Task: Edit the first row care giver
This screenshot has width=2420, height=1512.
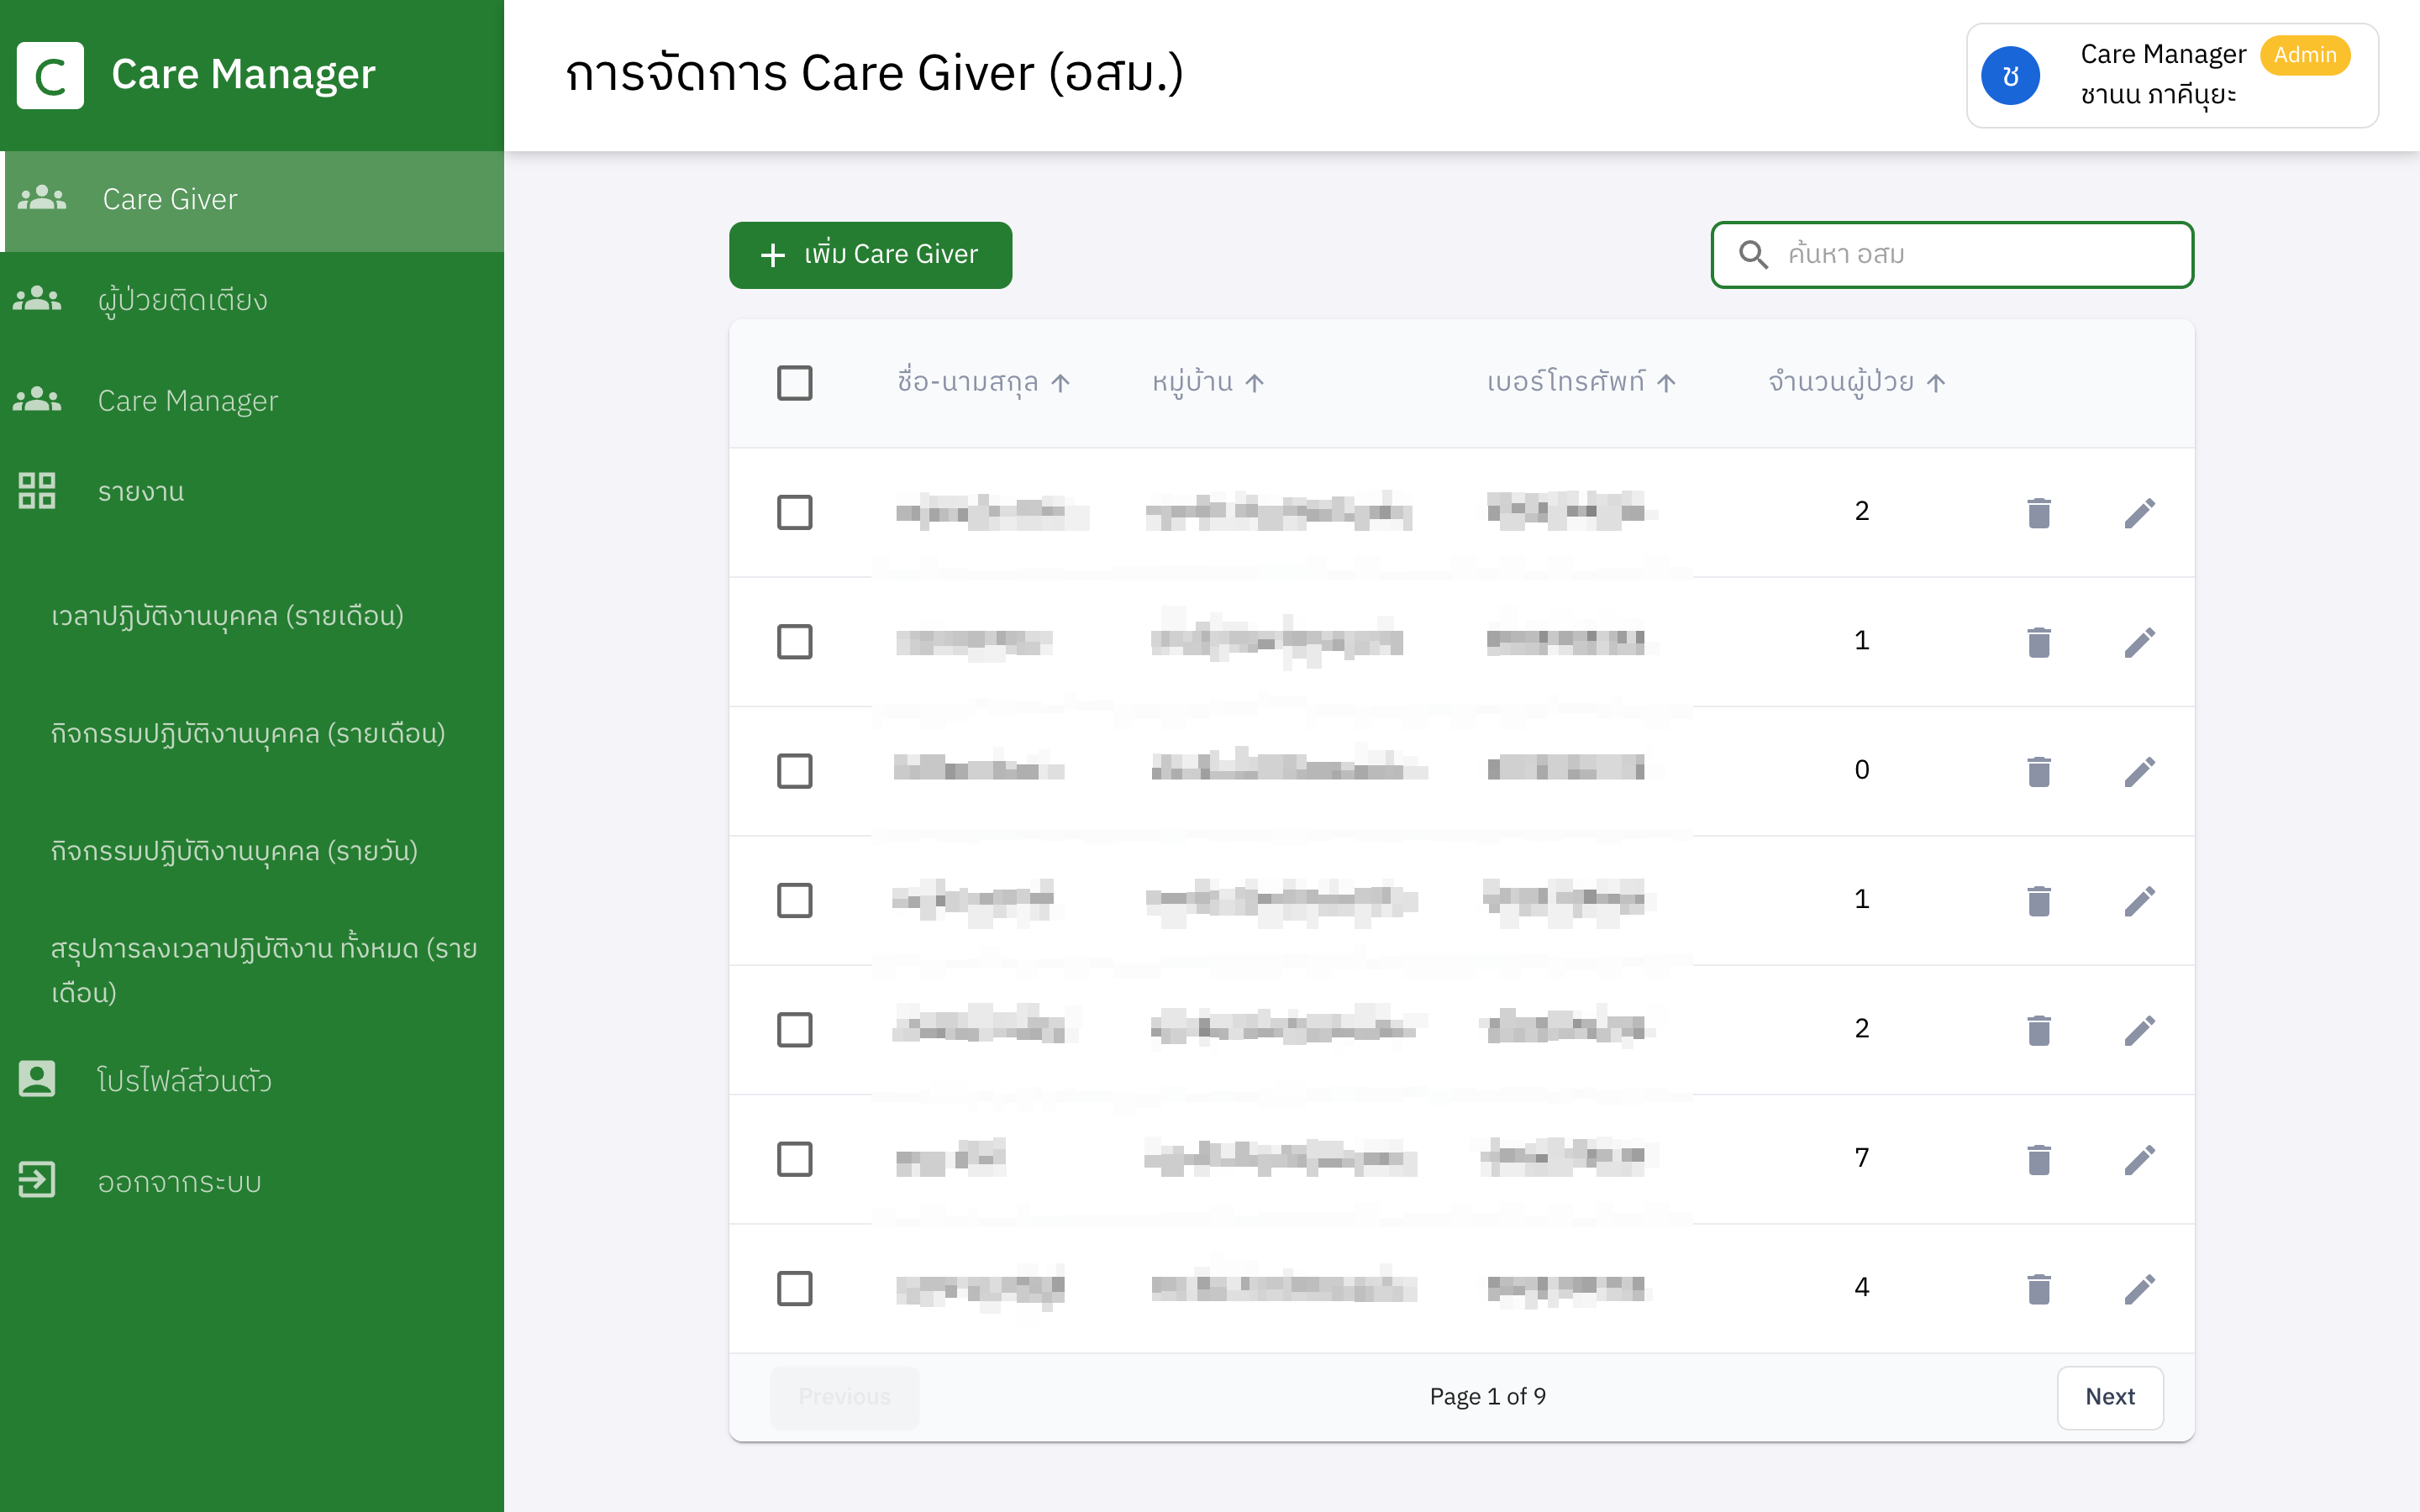Action: coord(2139,512)
